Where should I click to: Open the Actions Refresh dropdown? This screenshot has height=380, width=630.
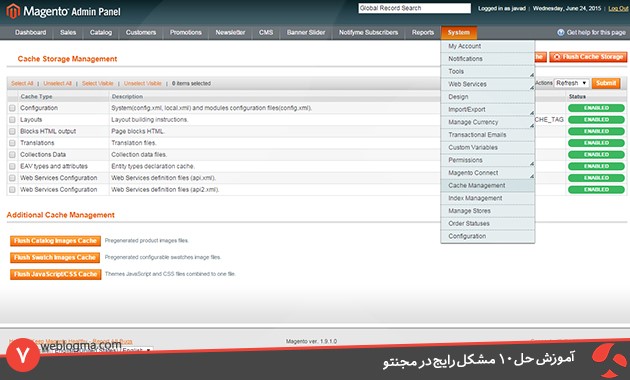[x=571, y=83]
